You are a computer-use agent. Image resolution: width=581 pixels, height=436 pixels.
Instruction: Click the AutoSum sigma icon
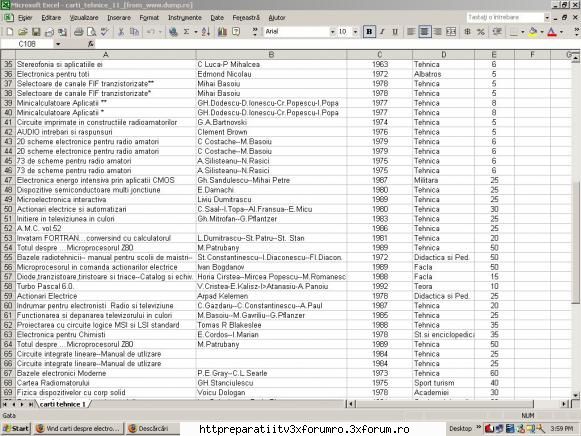(186, 32)
